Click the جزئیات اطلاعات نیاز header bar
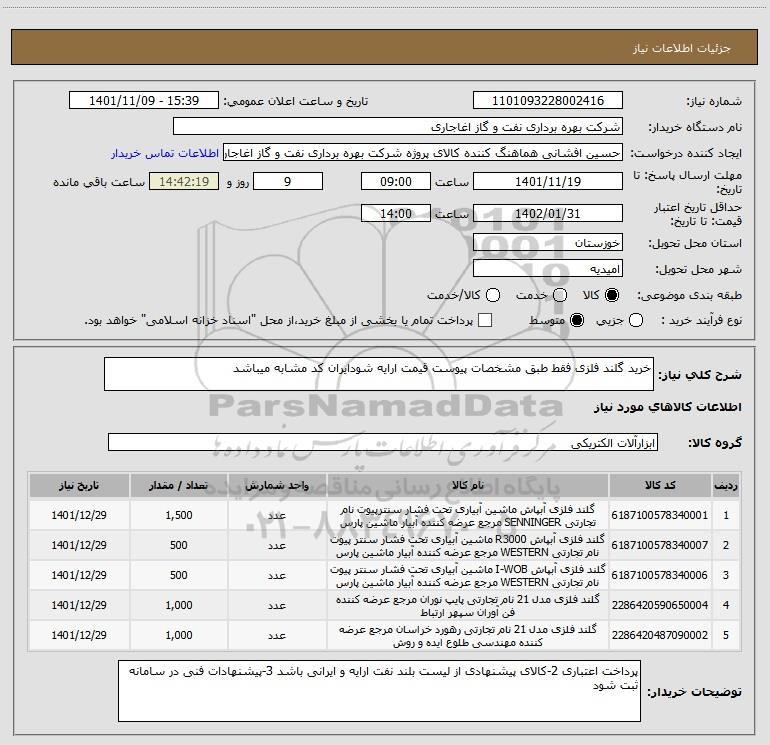770x745 pixels. [x=385, y=47]
